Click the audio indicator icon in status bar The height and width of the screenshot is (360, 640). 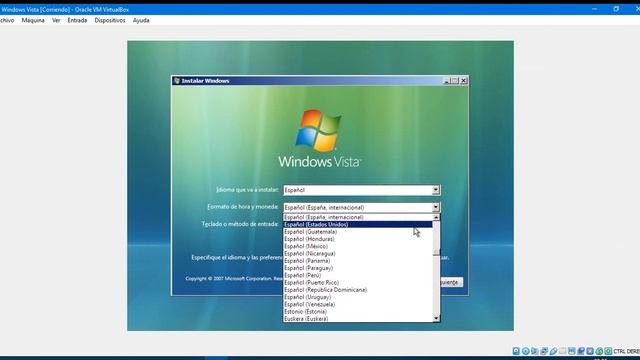click(x=535, y=351)
